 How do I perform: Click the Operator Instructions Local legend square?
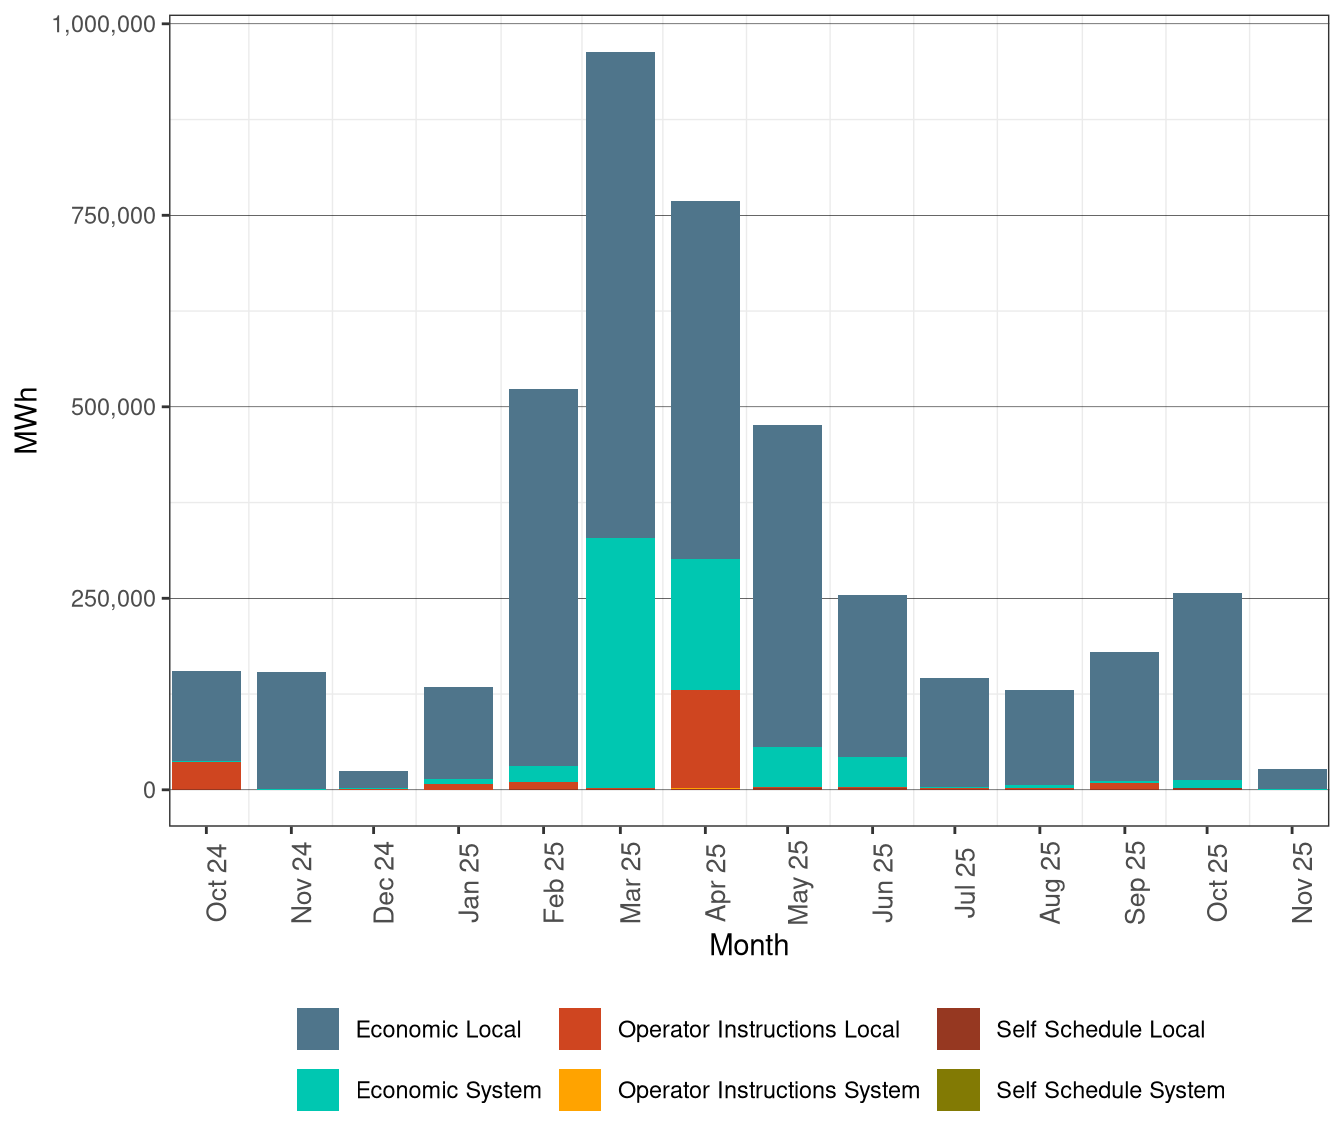(582, 1029)
